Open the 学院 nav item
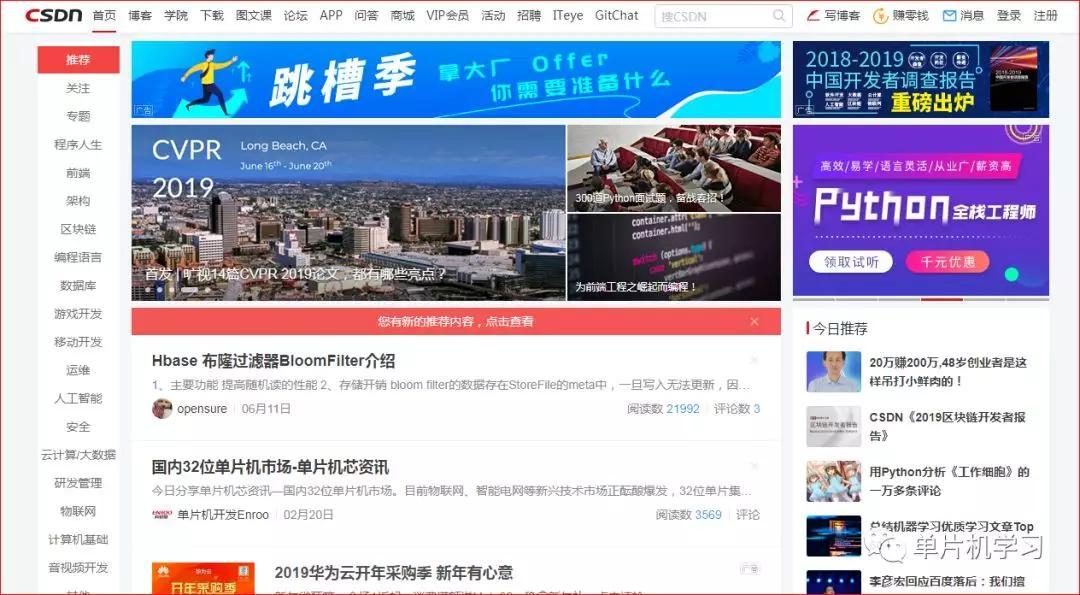The width and height of the screenshot is (1080, 595). (x=176, y=15)
